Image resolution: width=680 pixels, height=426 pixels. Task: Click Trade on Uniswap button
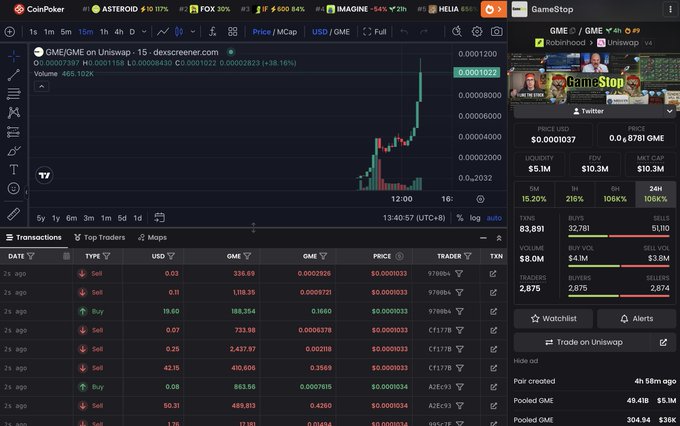pyautogui.click(x=583, y=342)
